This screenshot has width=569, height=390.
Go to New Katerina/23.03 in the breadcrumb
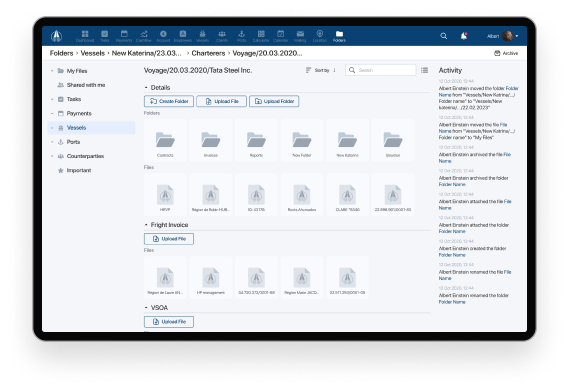(x=147, y=53)
